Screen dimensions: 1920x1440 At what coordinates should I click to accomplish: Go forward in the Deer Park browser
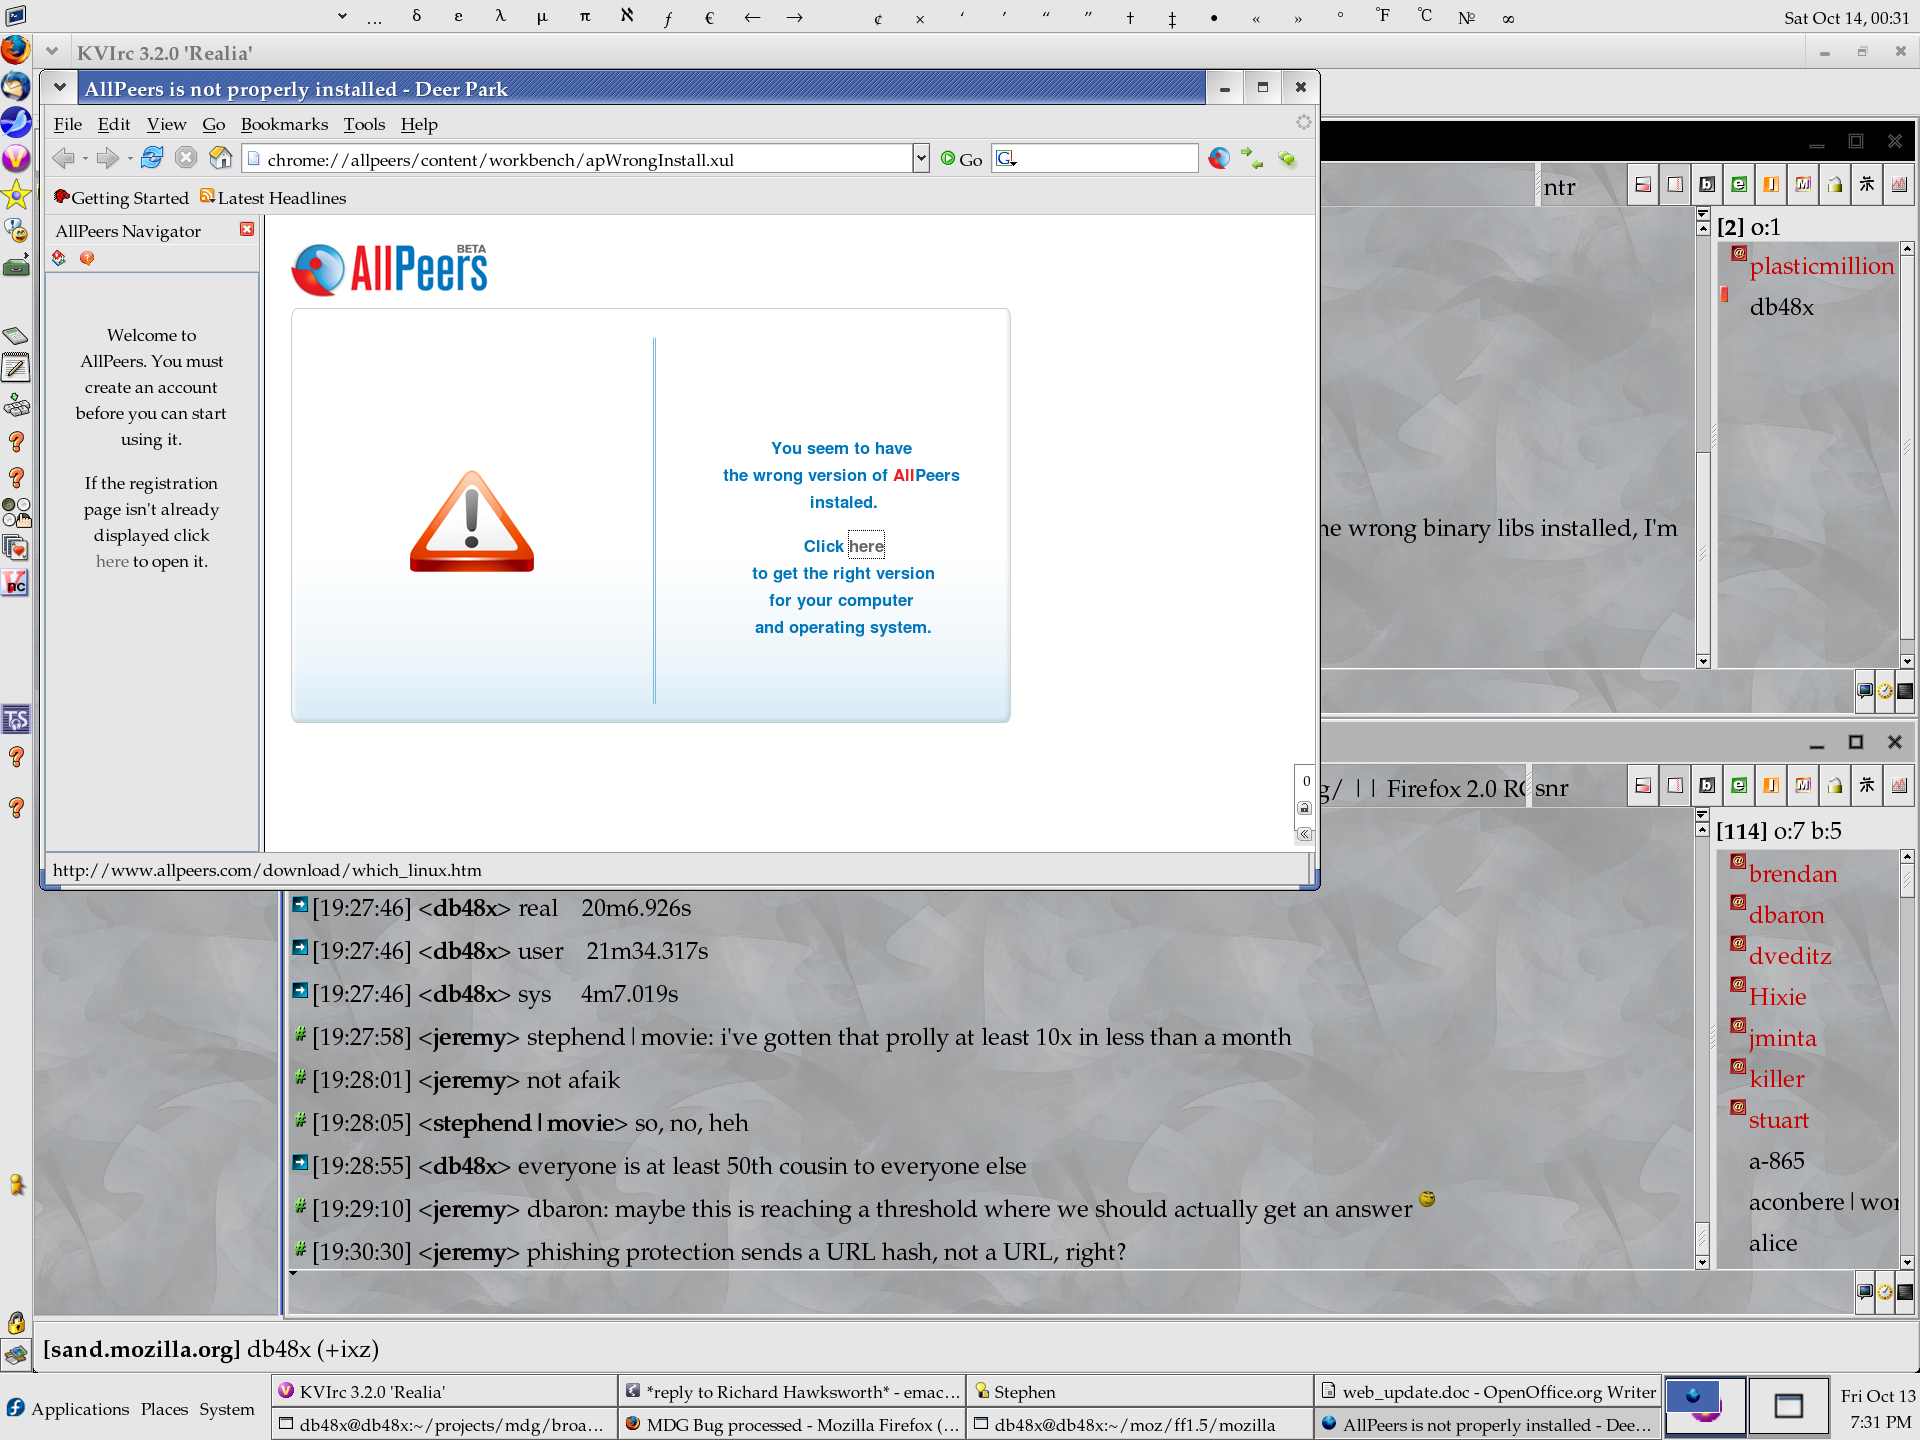coord(108,158)
